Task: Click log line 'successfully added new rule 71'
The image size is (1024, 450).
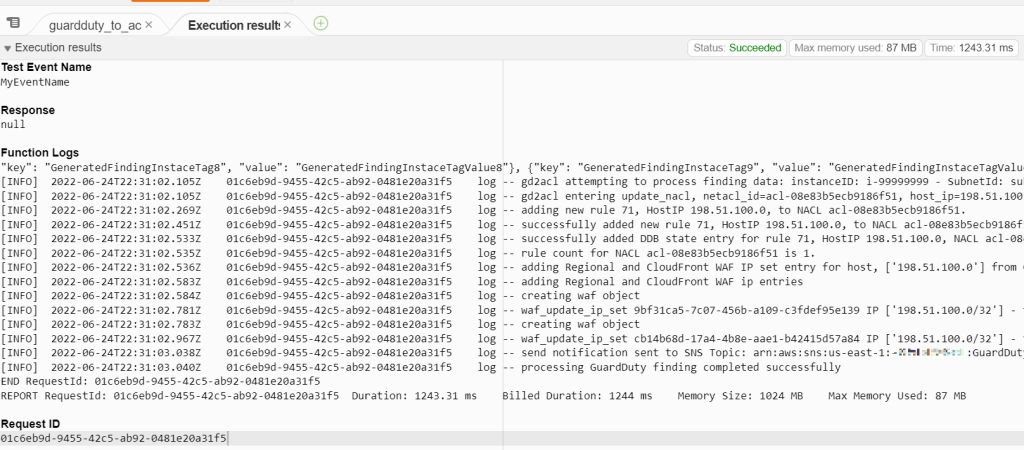Action: tap(512, 225)
